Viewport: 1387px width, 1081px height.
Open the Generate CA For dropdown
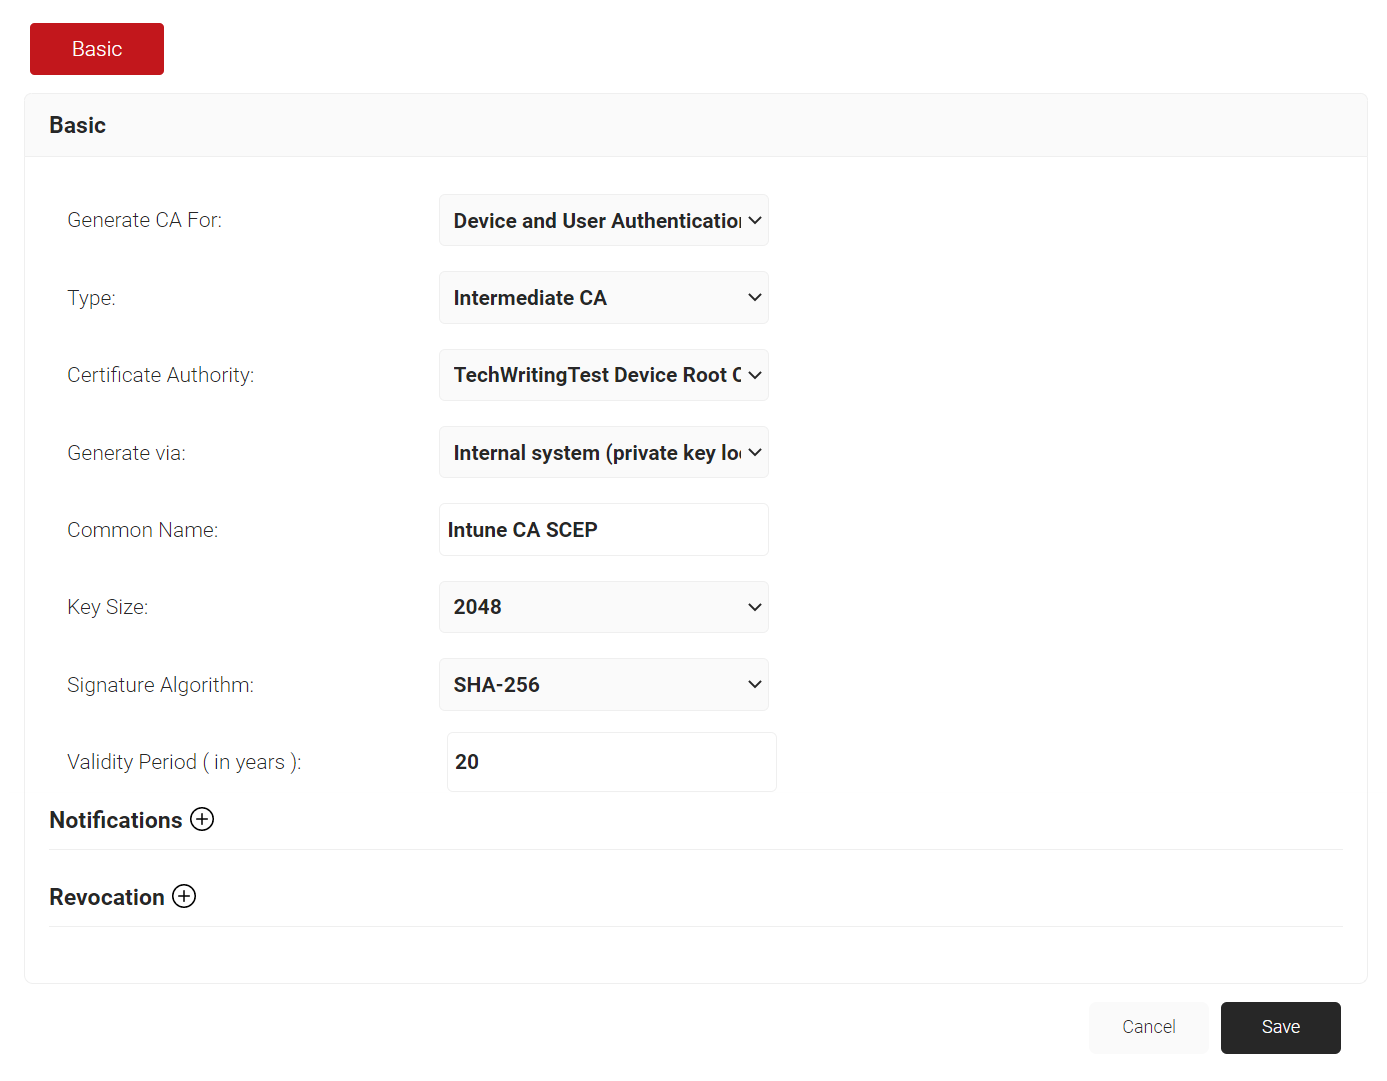603,220
